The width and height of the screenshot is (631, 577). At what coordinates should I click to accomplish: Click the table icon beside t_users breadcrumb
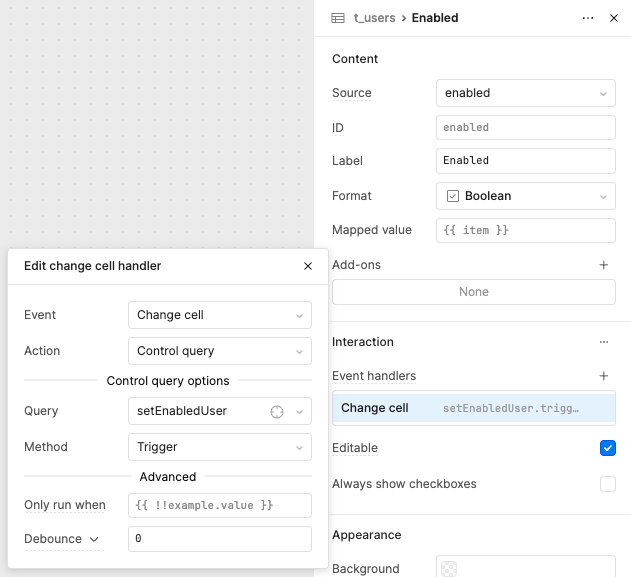[338, 18]
